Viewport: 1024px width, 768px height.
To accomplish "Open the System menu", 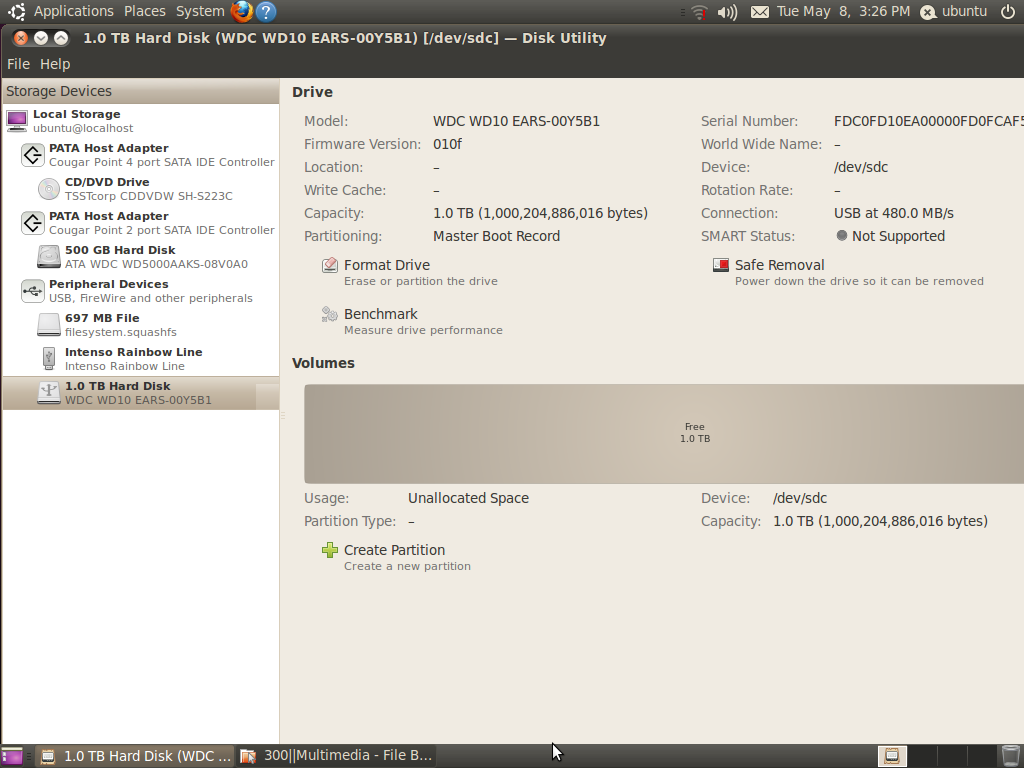I will pyautogui.click(x=200, y=11).
